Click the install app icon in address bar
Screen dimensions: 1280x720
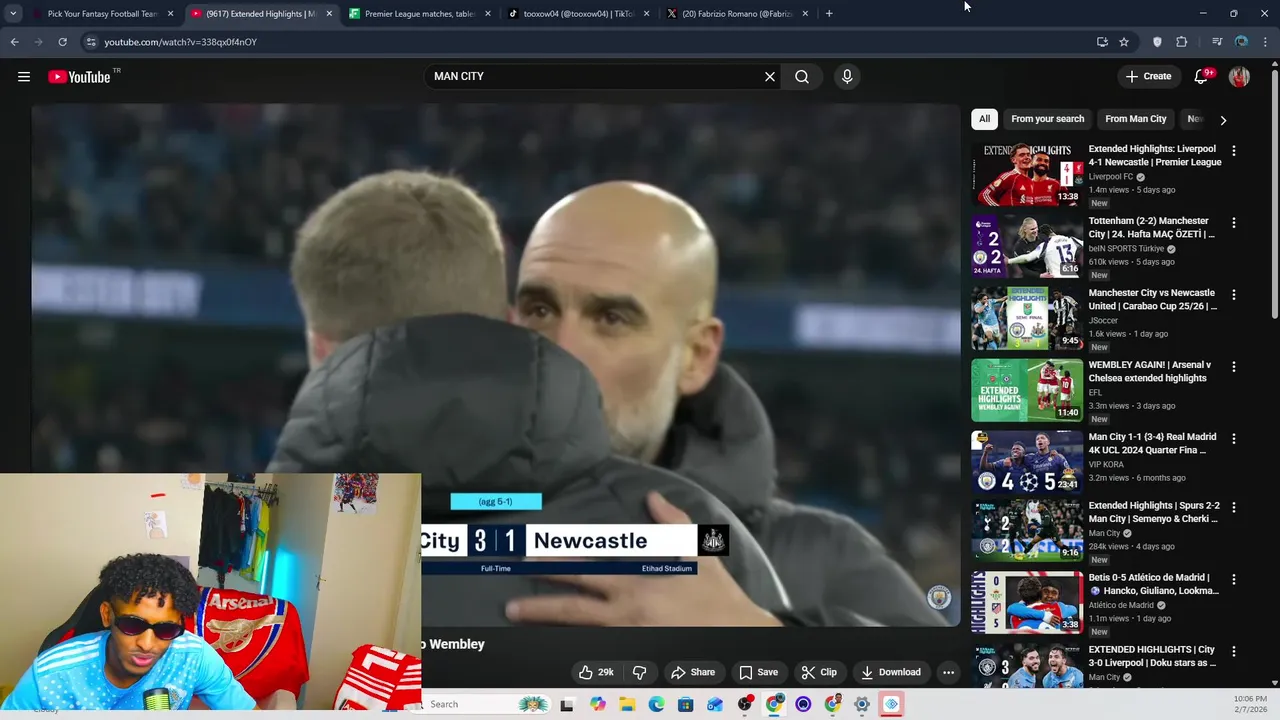(x=1102, y=42)
